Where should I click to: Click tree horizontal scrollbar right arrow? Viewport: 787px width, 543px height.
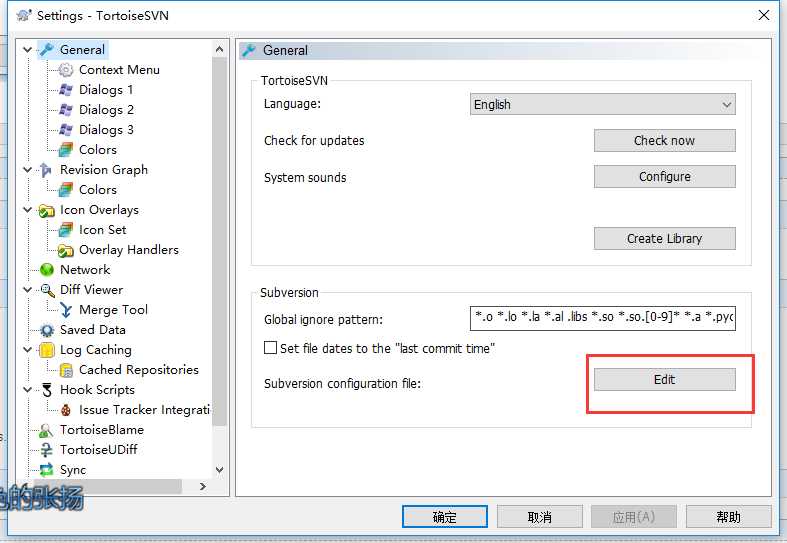203,486
